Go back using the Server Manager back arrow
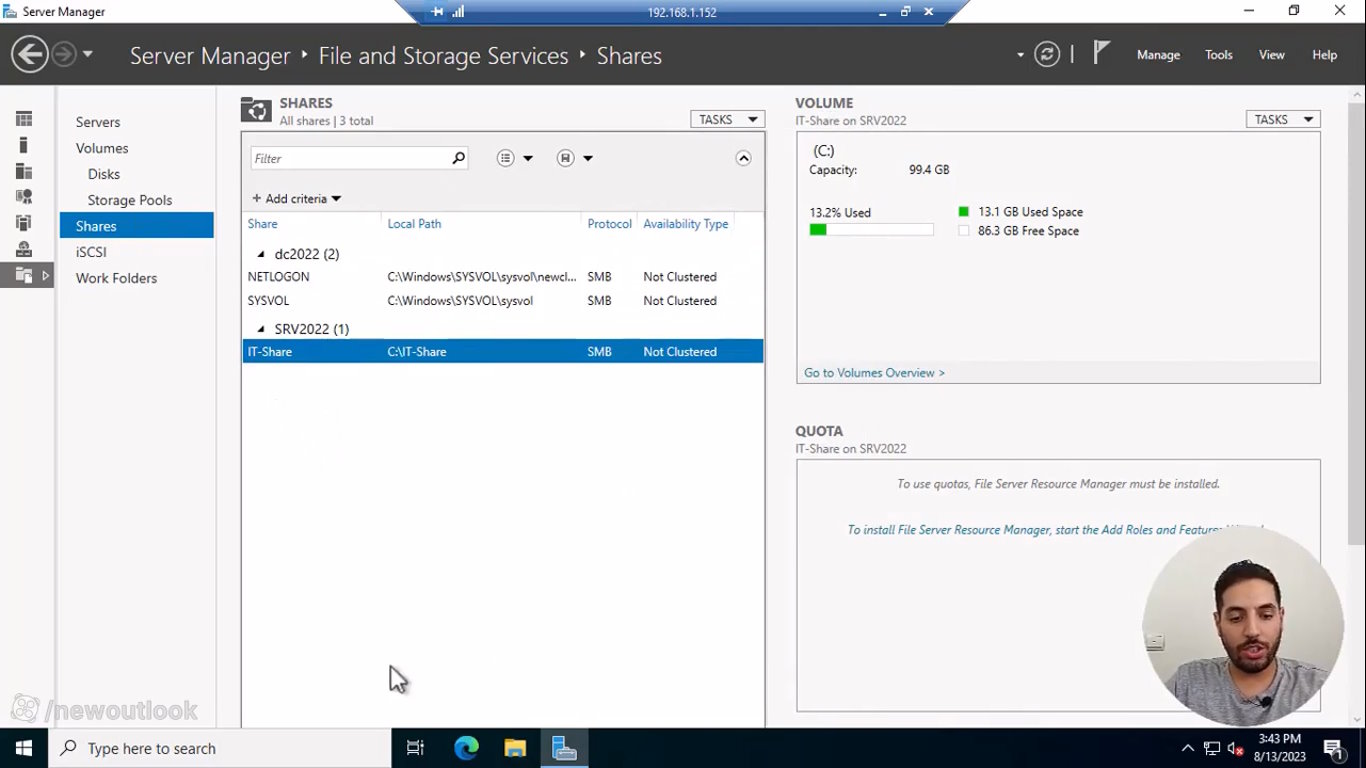This screenshot has height=768, width=1366. [30, 54]
